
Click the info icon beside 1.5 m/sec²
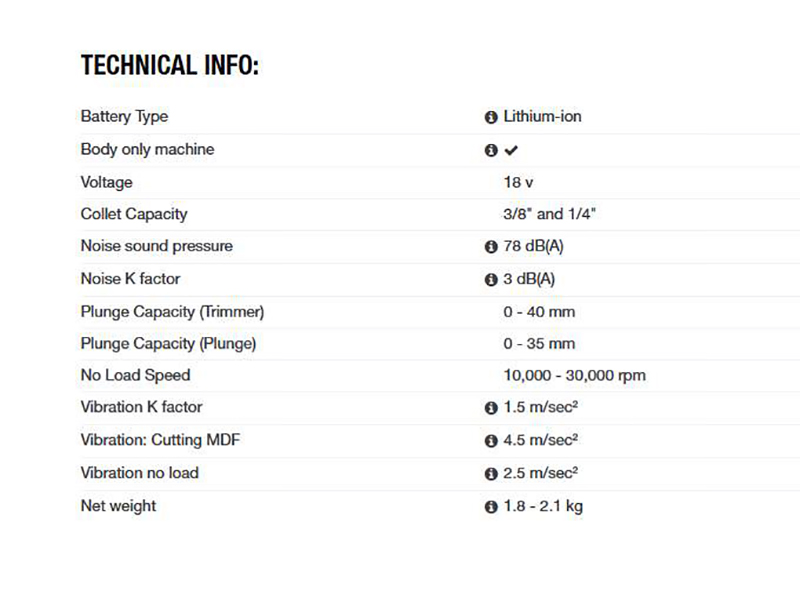pos(491,408)
